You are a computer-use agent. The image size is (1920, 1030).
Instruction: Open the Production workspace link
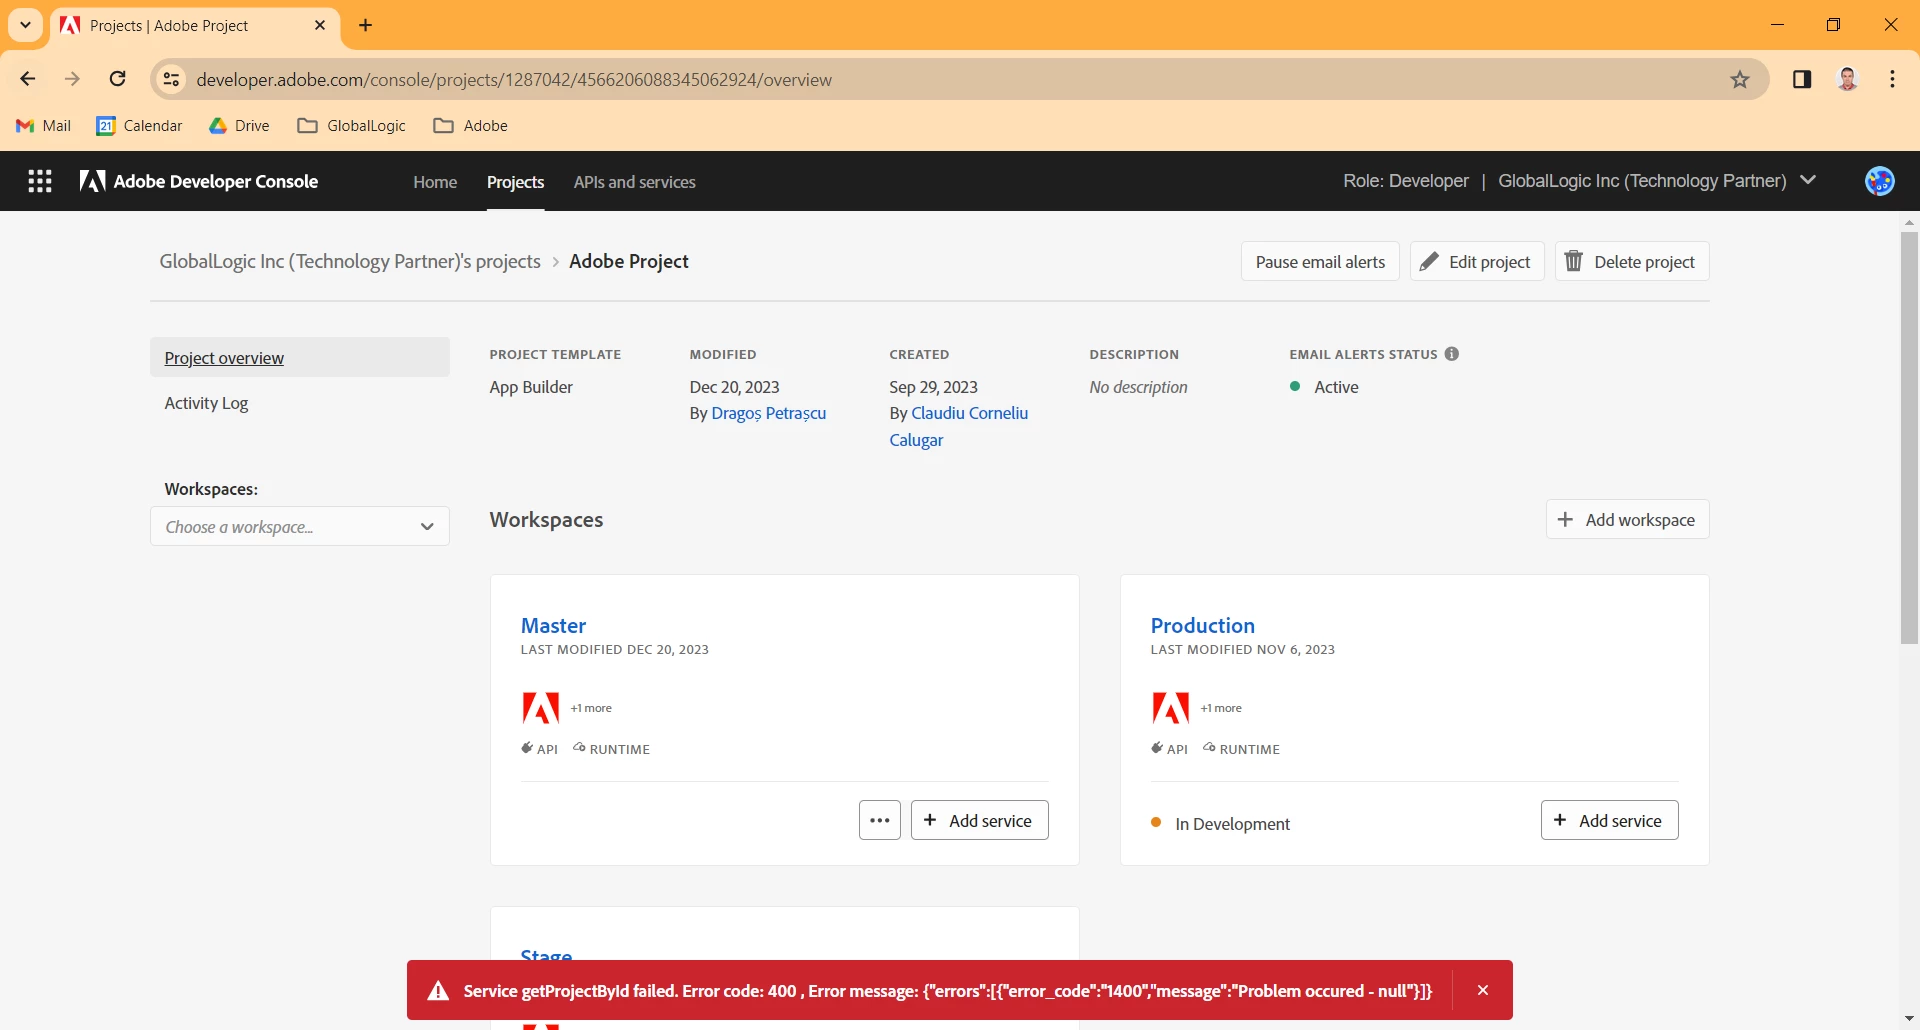coord(1203,625)
